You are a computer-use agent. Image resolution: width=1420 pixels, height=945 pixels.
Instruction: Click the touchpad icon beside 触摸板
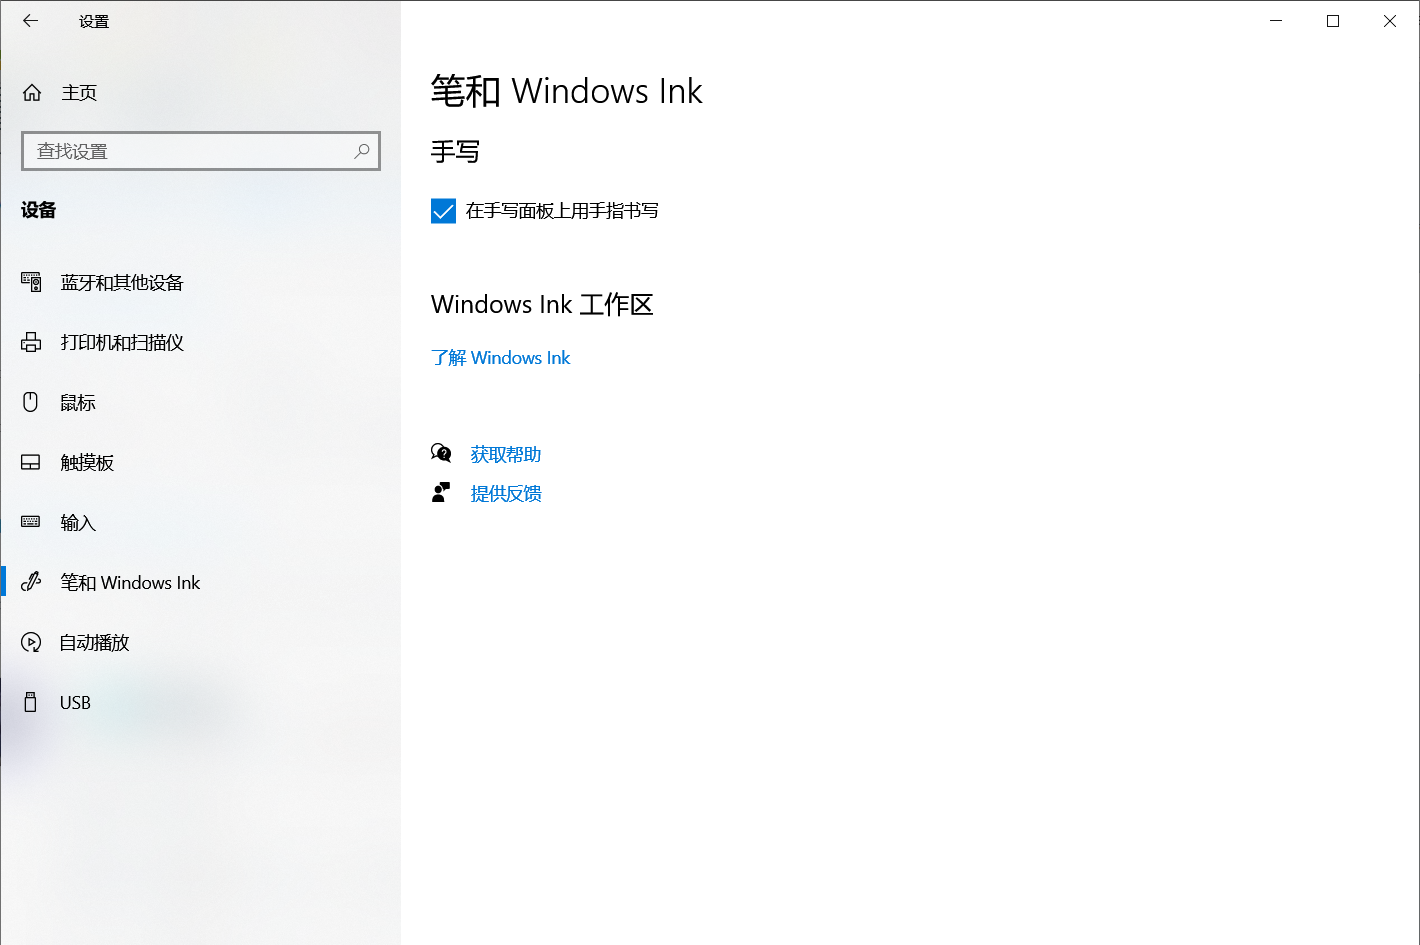31,463
